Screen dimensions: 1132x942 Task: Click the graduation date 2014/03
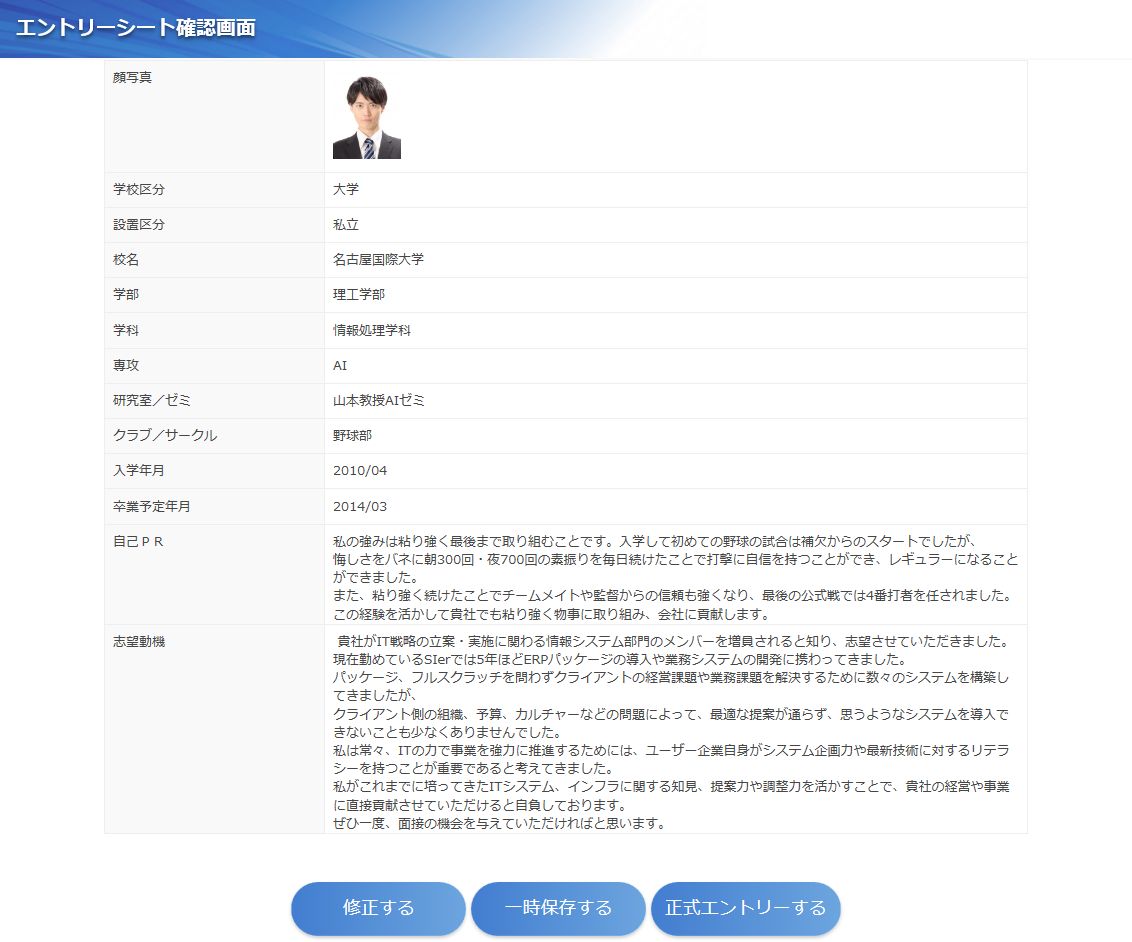(359, 506)
